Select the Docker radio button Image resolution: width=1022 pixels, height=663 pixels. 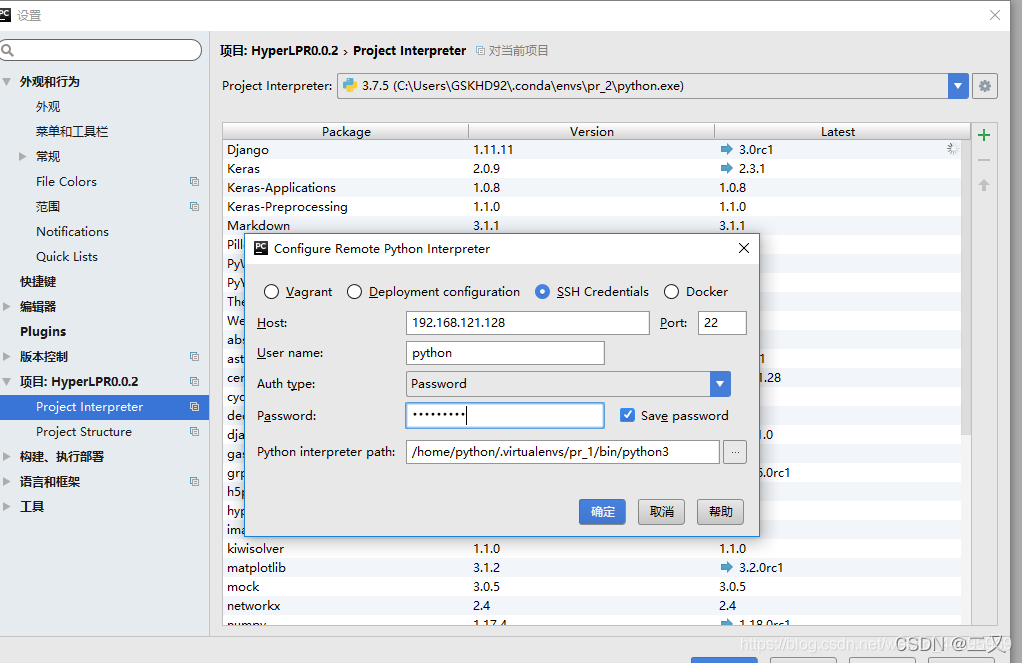point(671,291)
